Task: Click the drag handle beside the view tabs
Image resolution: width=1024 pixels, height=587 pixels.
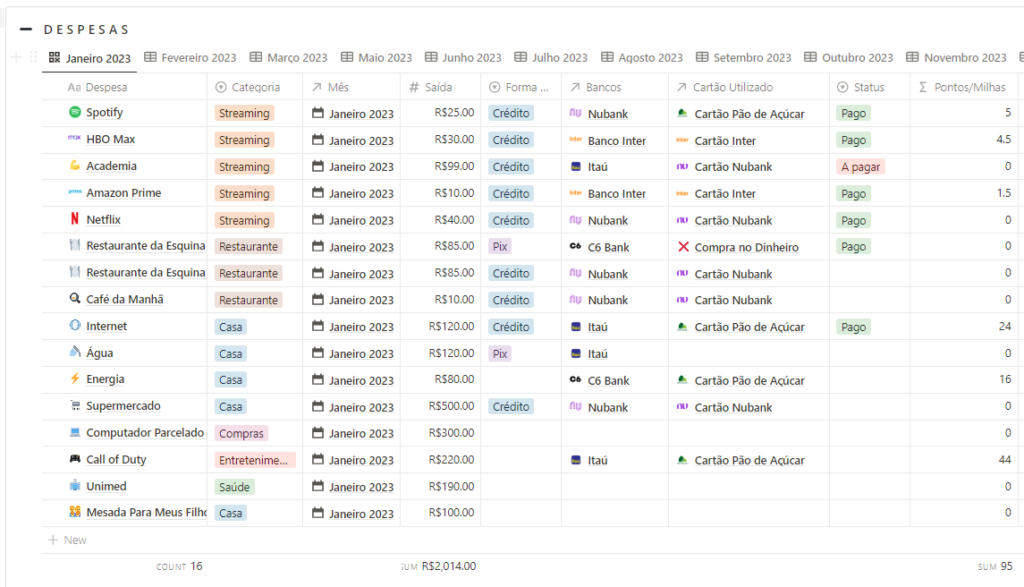Action: pos(33,58)
